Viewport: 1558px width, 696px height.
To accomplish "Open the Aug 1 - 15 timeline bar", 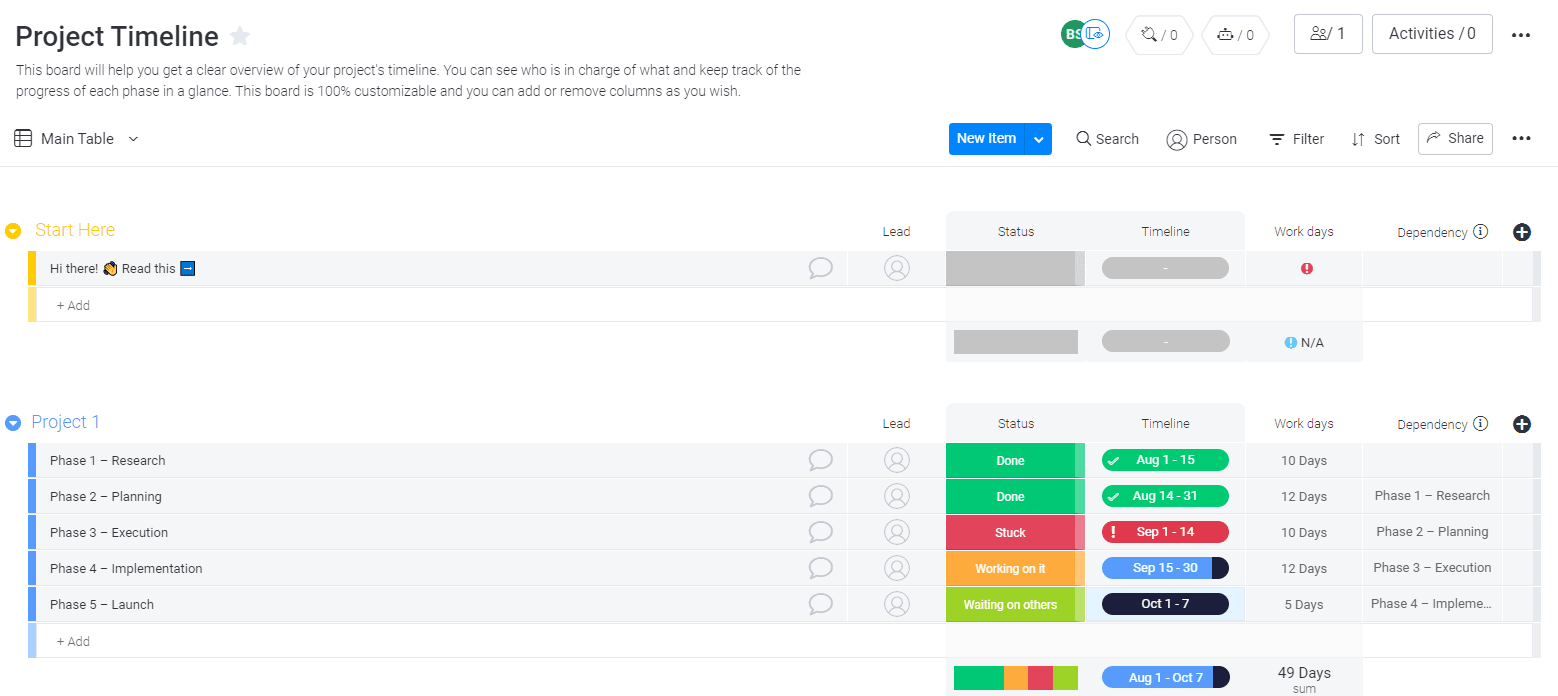I will click(x=1165, y=460).
